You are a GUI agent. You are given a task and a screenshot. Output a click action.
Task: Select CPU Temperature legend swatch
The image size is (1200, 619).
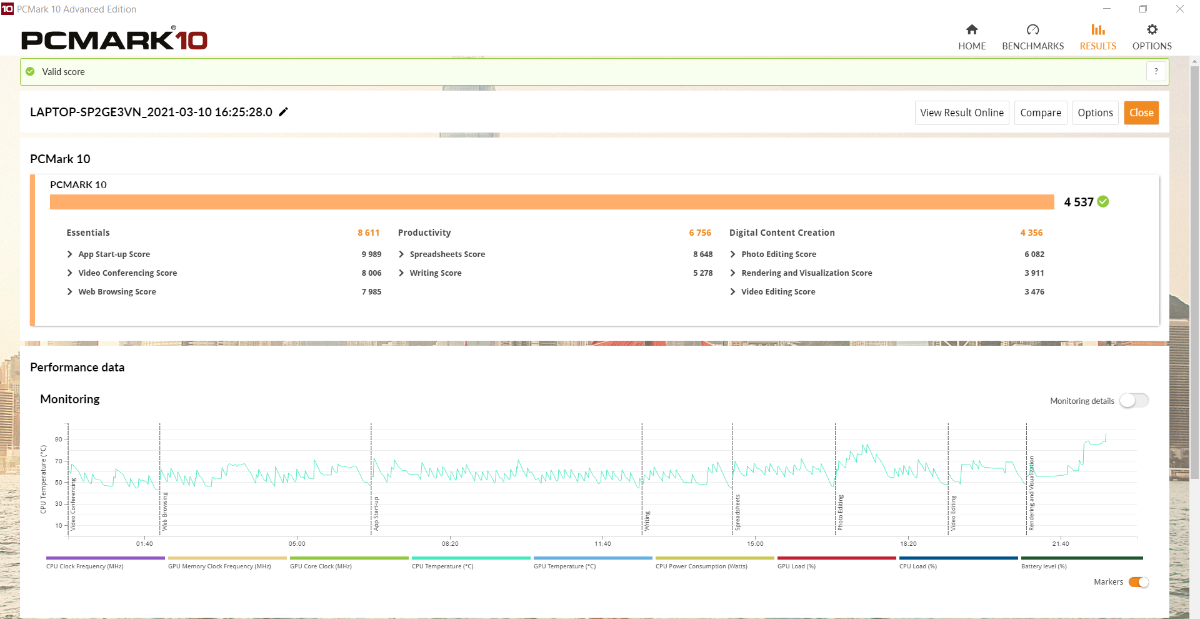point(471,558)
